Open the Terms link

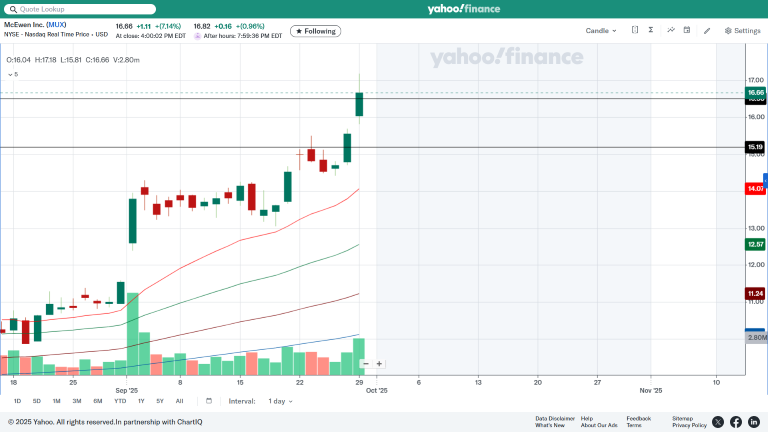coord(634,425)
